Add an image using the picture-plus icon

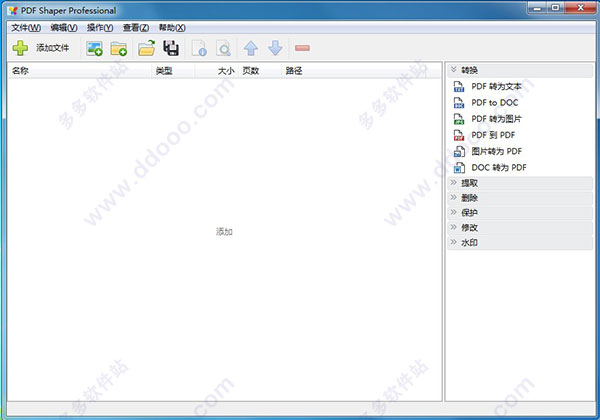[x=95, y=49]
